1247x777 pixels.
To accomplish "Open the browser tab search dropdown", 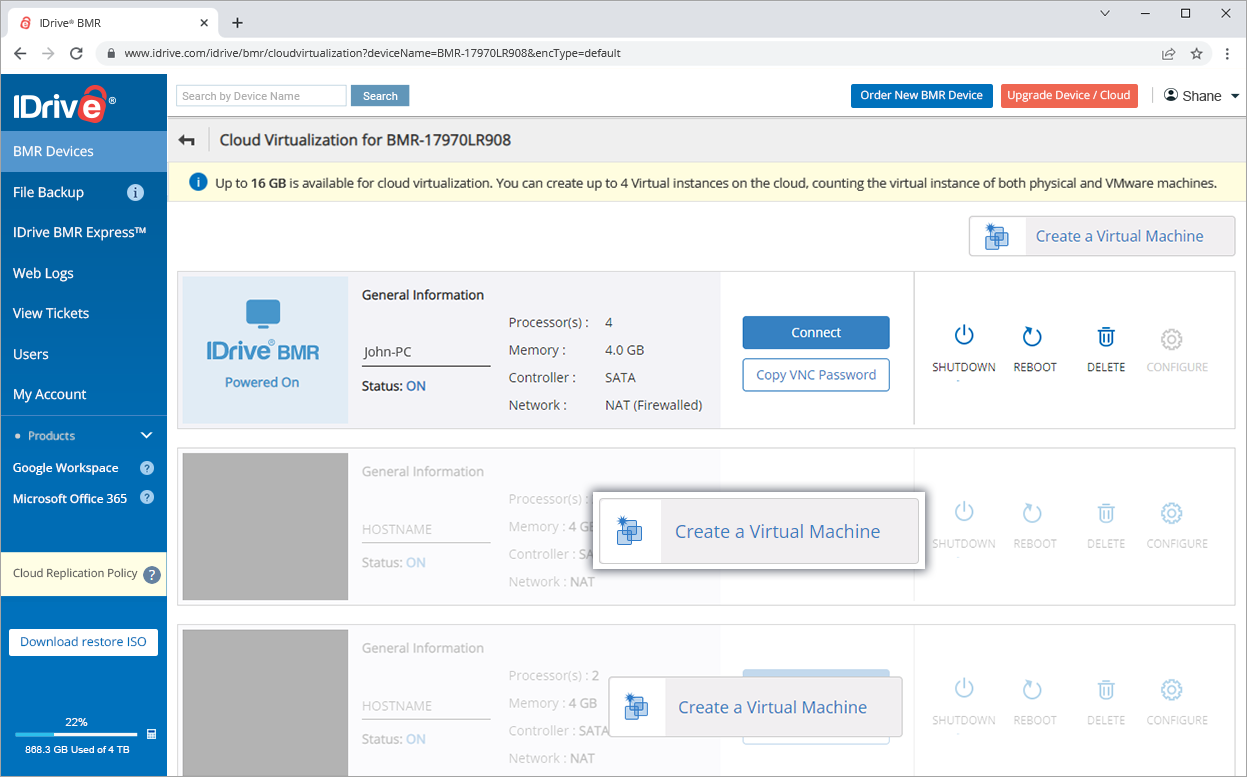I will (1105, 14).
